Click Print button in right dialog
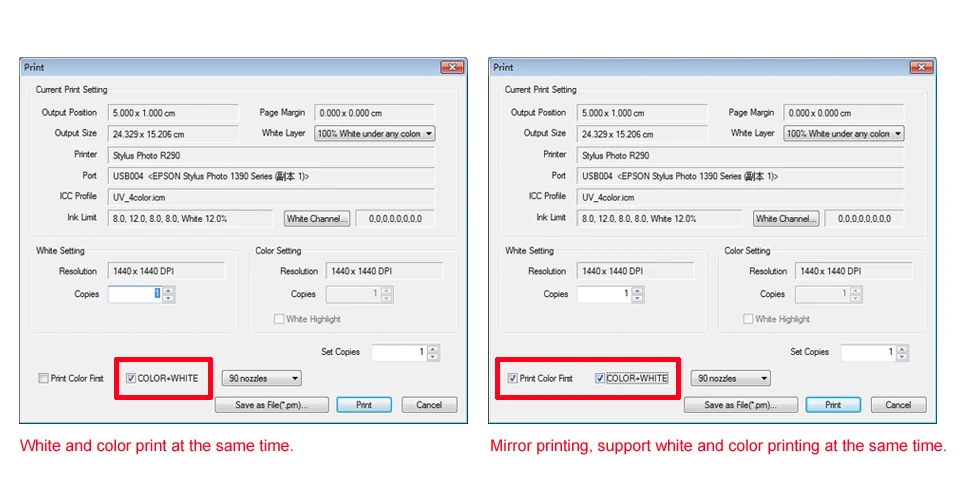The width and height of the screenshot is (960, 500). pyautogui.click(x=833, y=405)
